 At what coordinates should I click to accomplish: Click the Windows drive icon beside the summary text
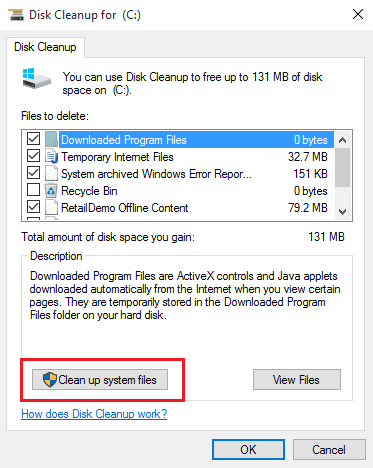(36, 78)
